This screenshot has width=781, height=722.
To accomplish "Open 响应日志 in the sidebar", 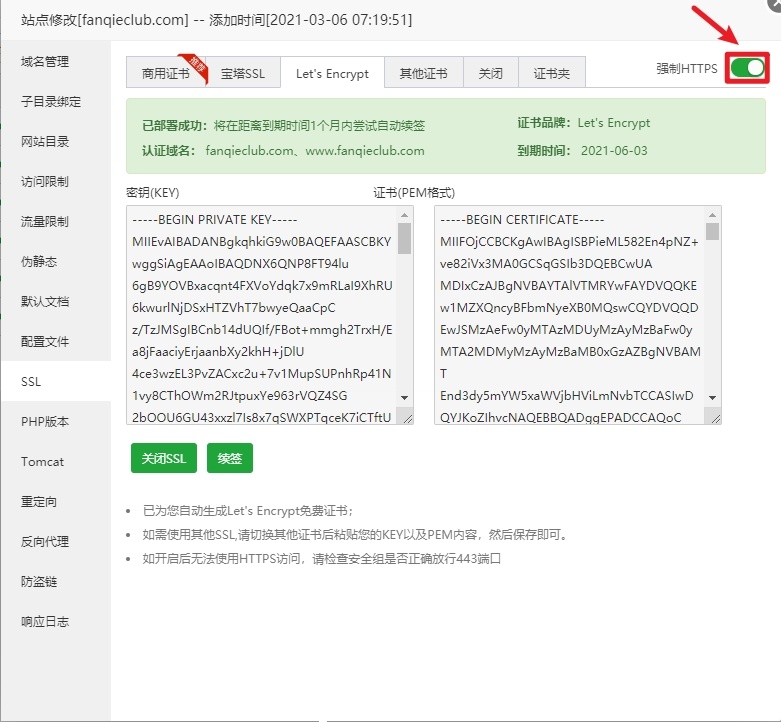I will click(x=56, y=621).
